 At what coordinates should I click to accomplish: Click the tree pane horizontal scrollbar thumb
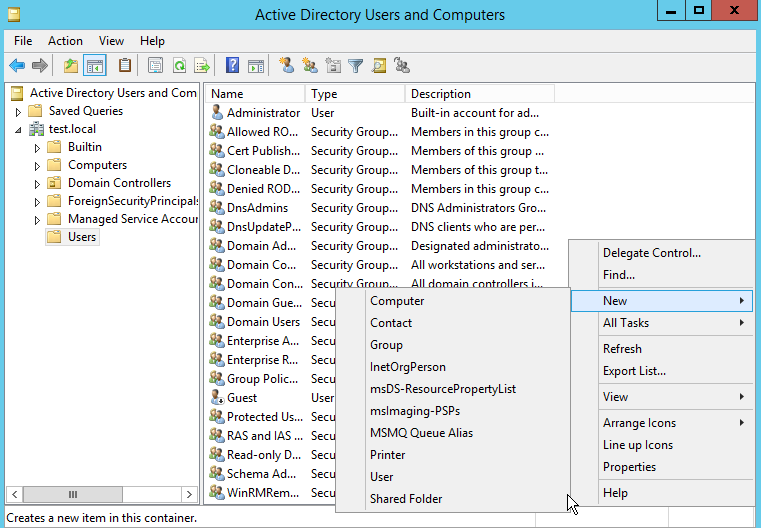tap(73, 495)
